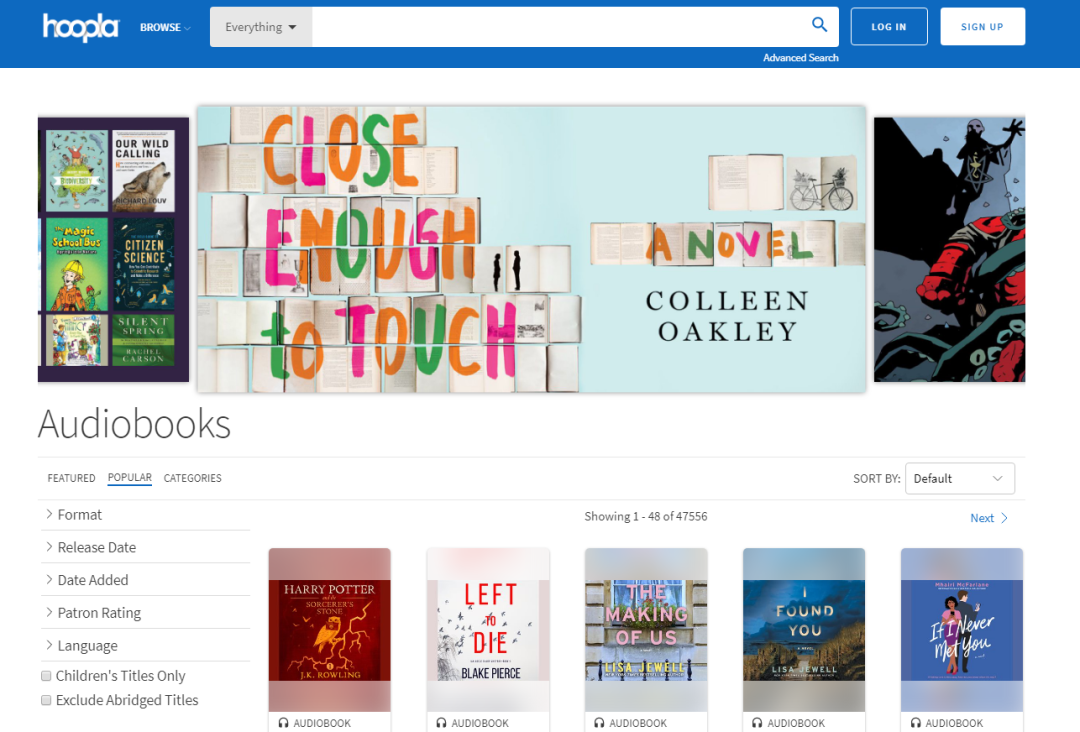1080x732 pixels.
Task: Check Exclude Abridged Titles
Action: (46, 700)
